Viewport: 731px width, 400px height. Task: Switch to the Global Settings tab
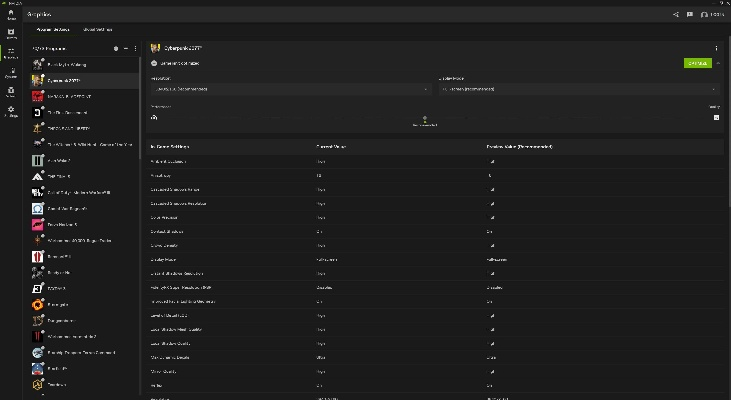pos(98,29)
